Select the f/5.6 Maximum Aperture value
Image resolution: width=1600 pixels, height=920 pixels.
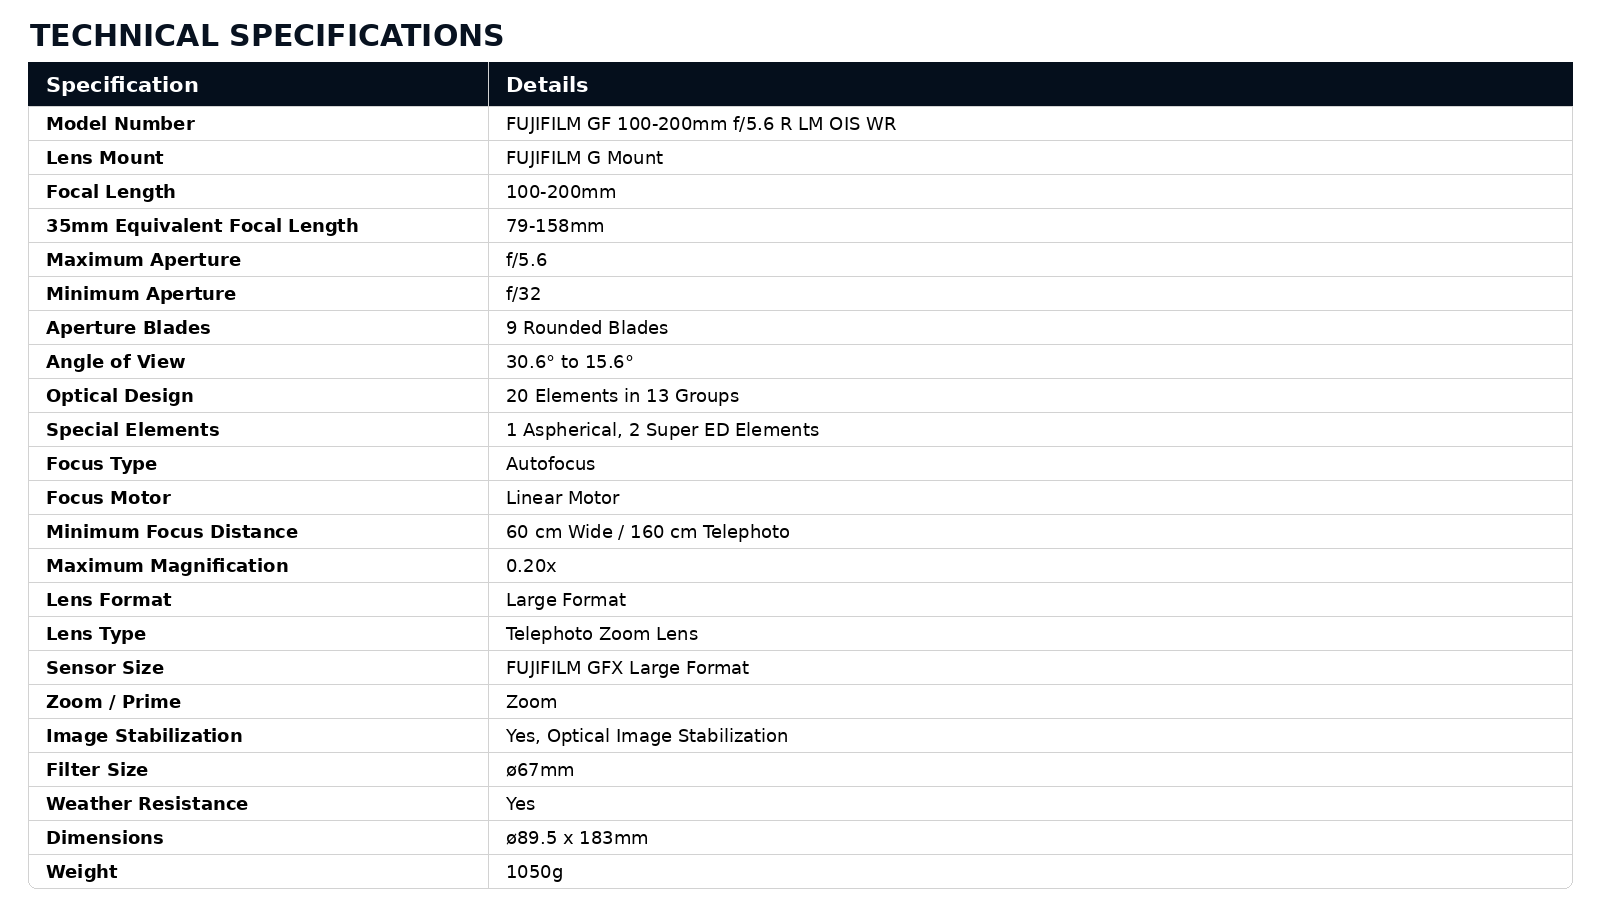526,260
